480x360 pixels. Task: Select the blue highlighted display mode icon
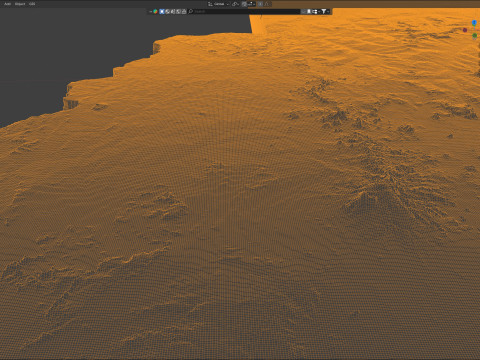tap(162, 12)
